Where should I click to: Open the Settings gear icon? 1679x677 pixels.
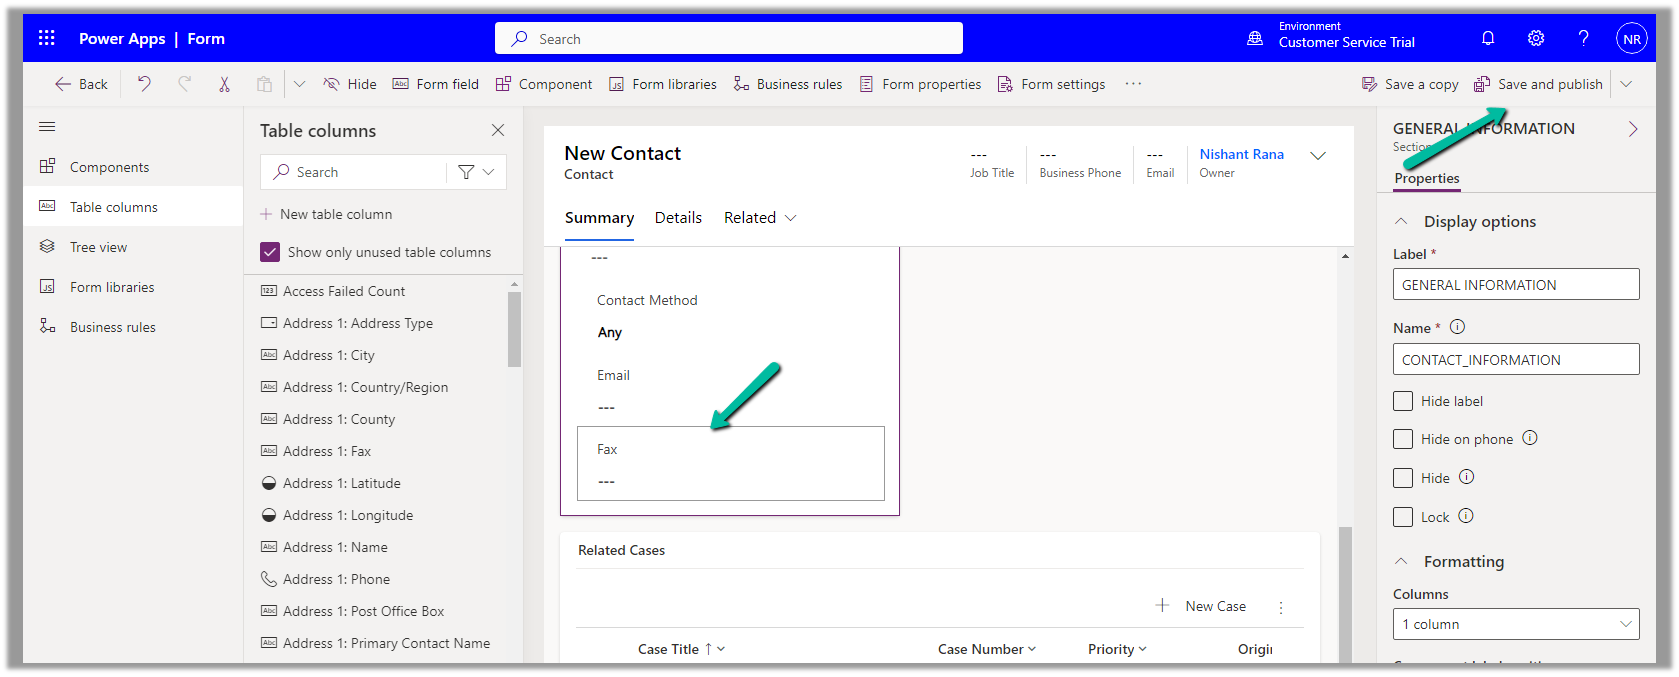(x=1536, y=38)
